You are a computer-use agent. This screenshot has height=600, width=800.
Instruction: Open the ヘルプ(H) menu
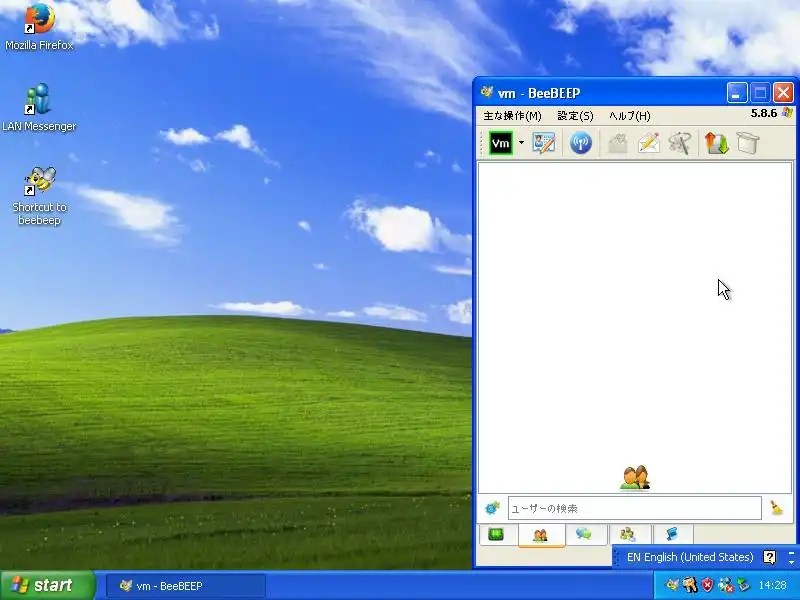click(x=630, y=116)
